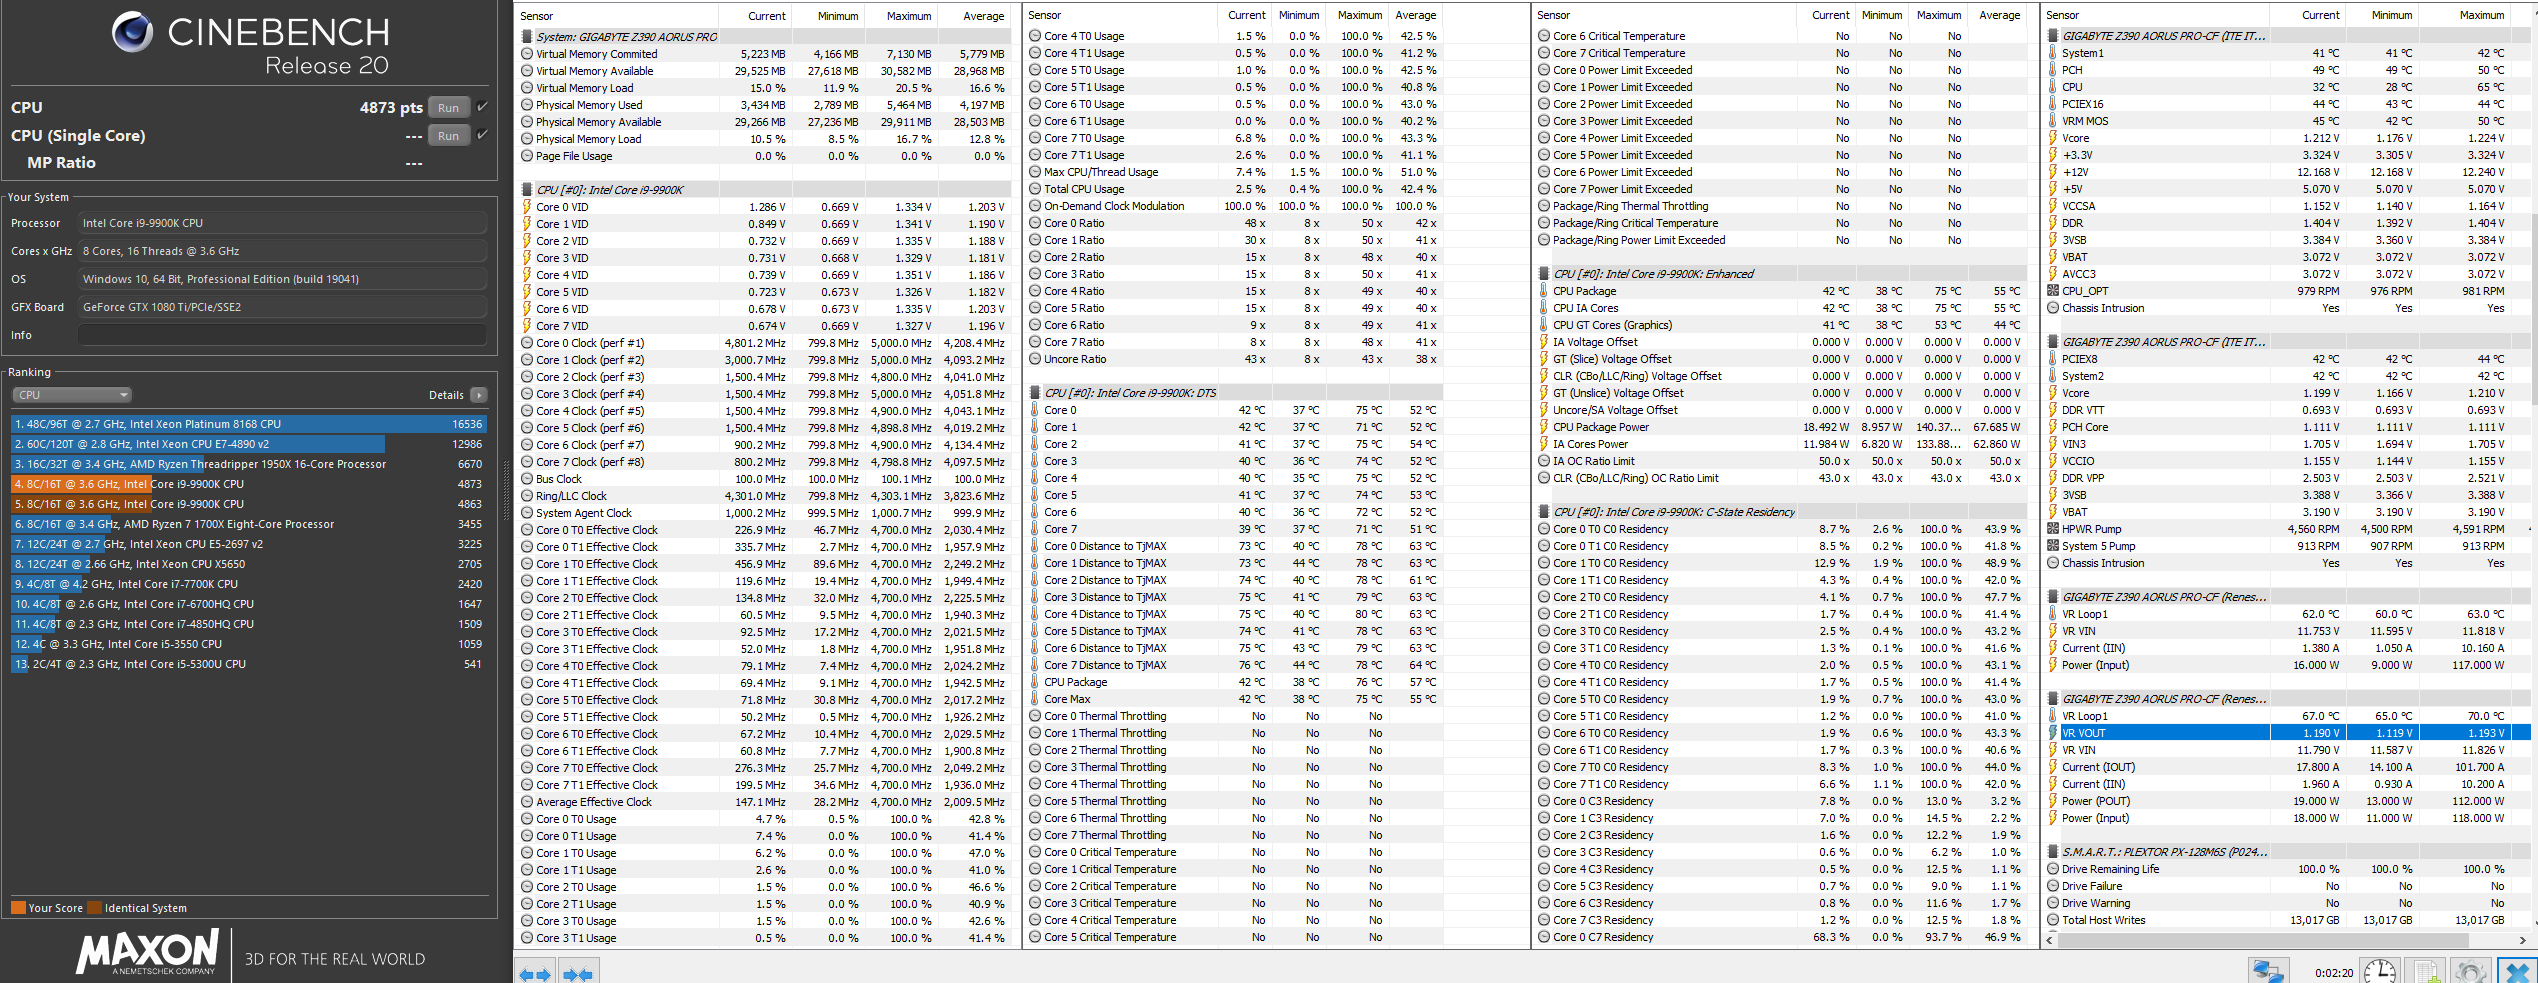The height and width of the screenshot is (983, 2538).
Task: Select the GIGABYTE Z390 system group icon
Action: (x=527, y=37)
